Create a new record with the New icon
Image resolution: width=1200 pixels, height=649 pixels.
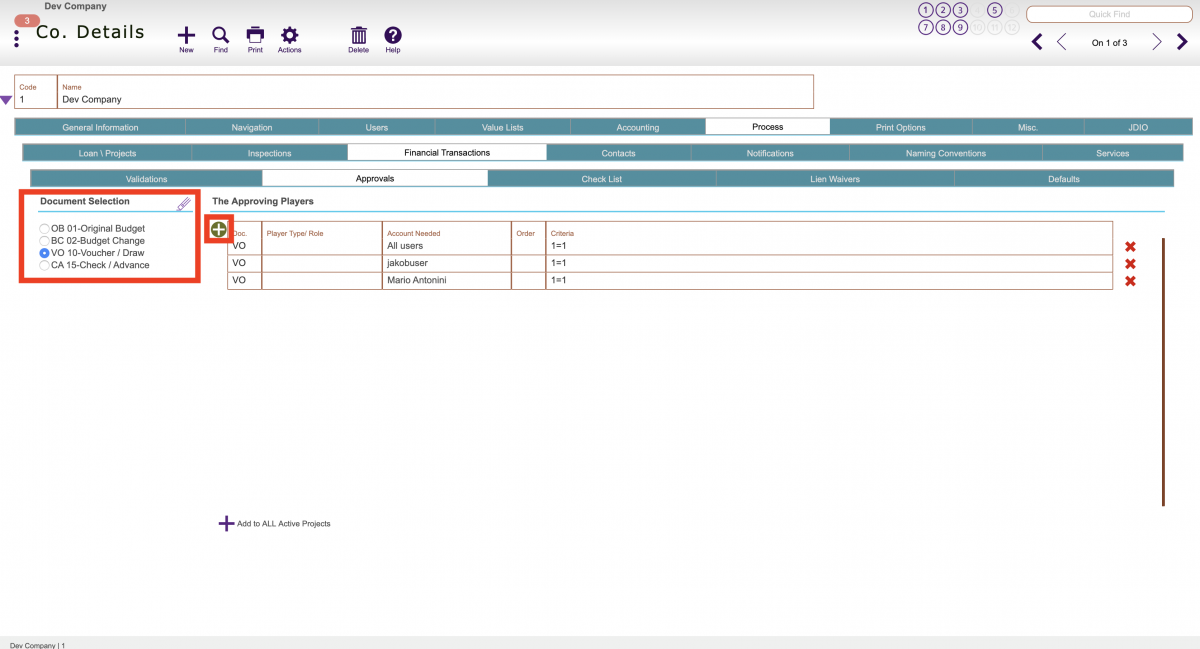(186, 34)
